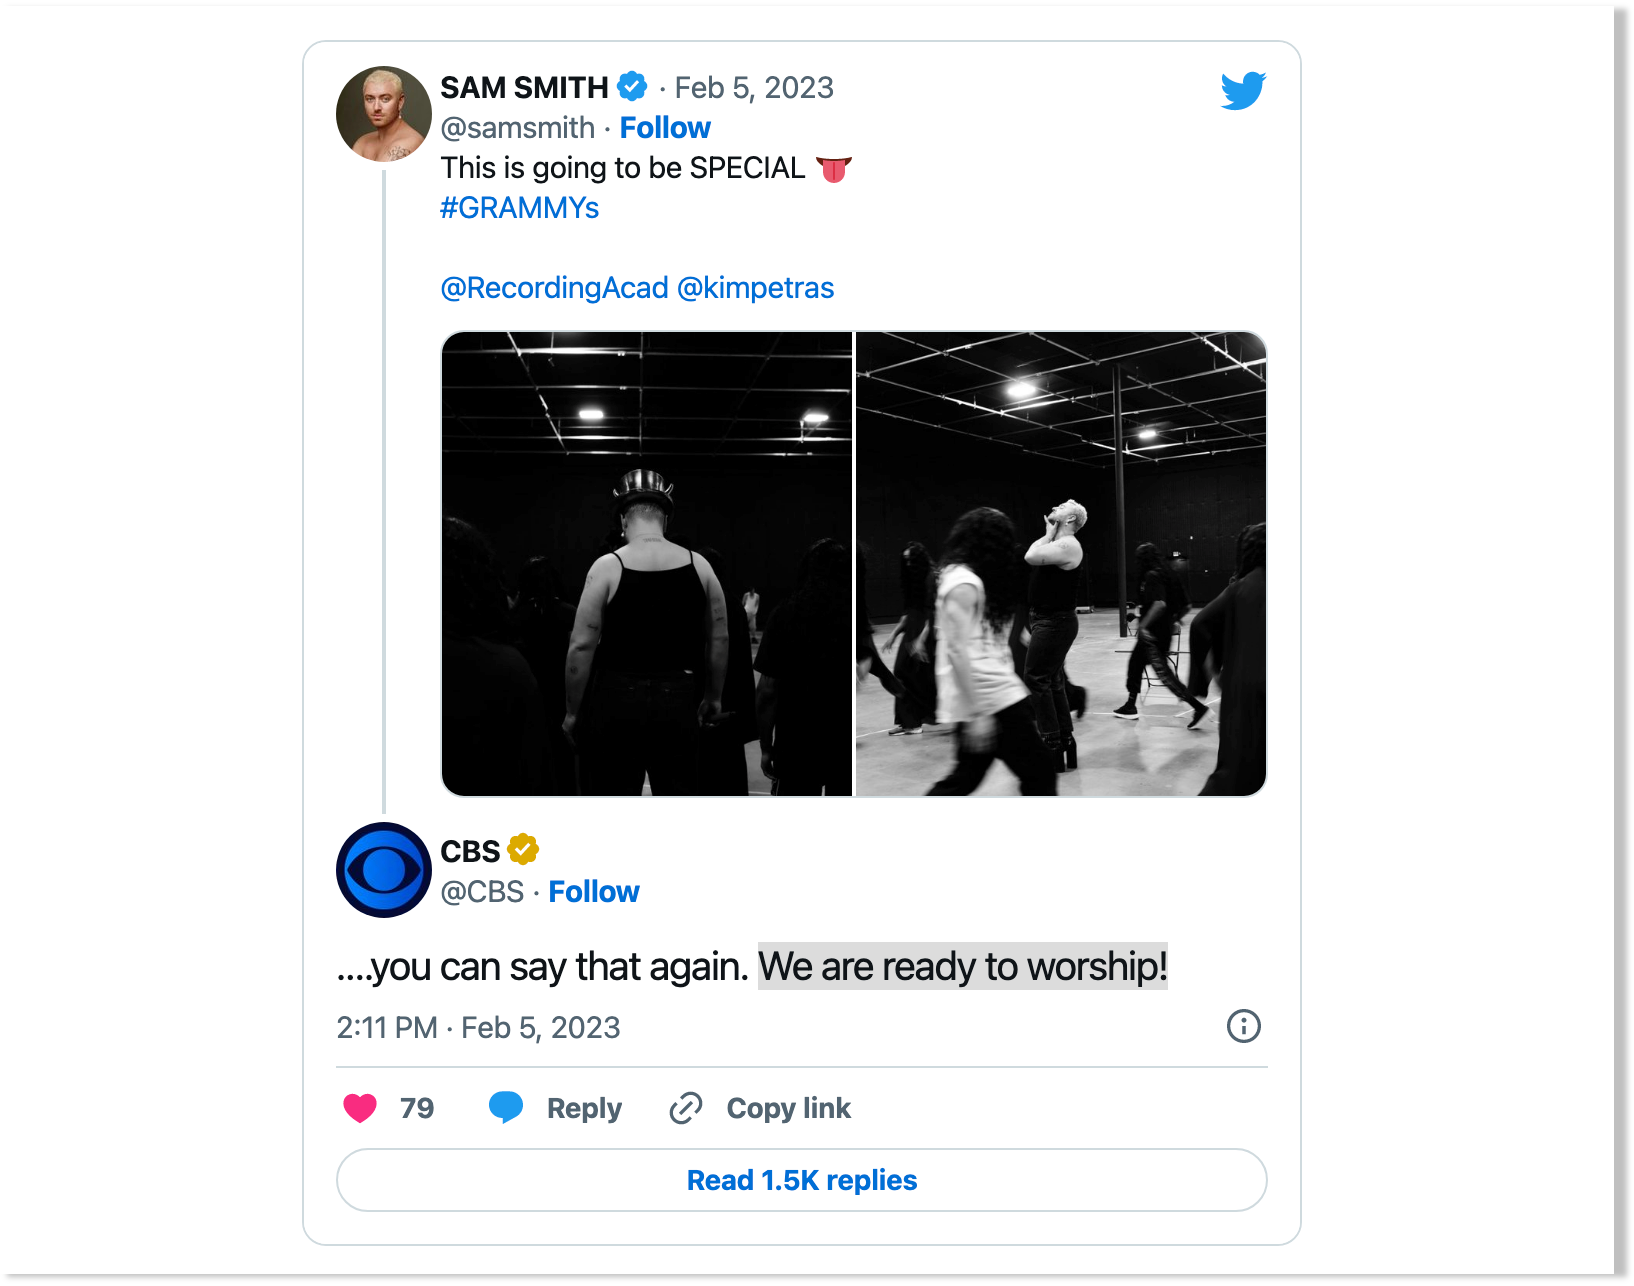Open the tweet info circle icon
This screenshot has width=1634, height=1286.
pyautogui.click(x=1244, y=1026)
